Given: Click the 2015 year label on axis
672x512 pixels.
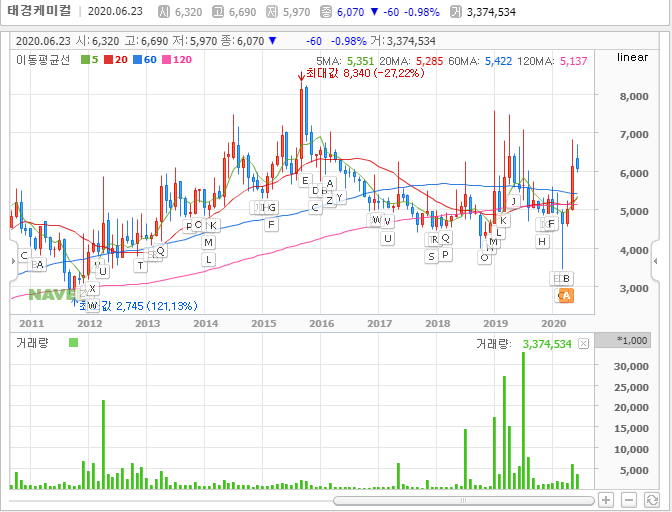Looking at the screenshot, I should [264, 323].
